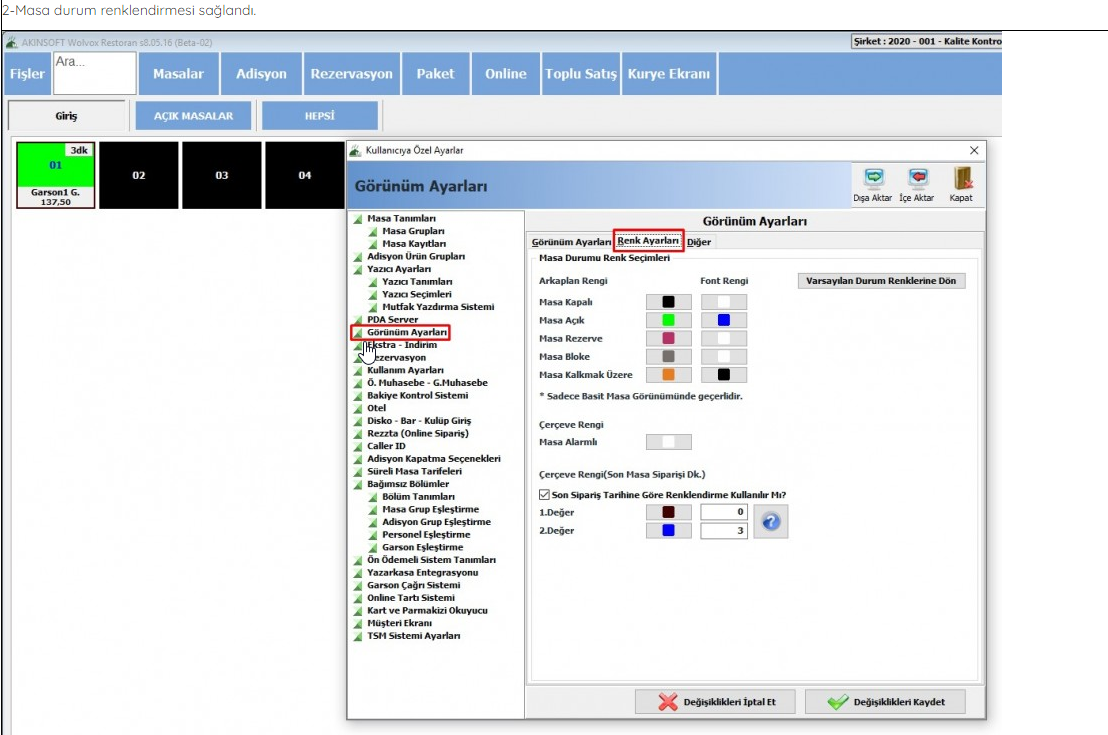Select Online Tartı Sistemi tree item
This screenshot has height=735, width=1108.
pyautogui.click(x=411, y=598)
